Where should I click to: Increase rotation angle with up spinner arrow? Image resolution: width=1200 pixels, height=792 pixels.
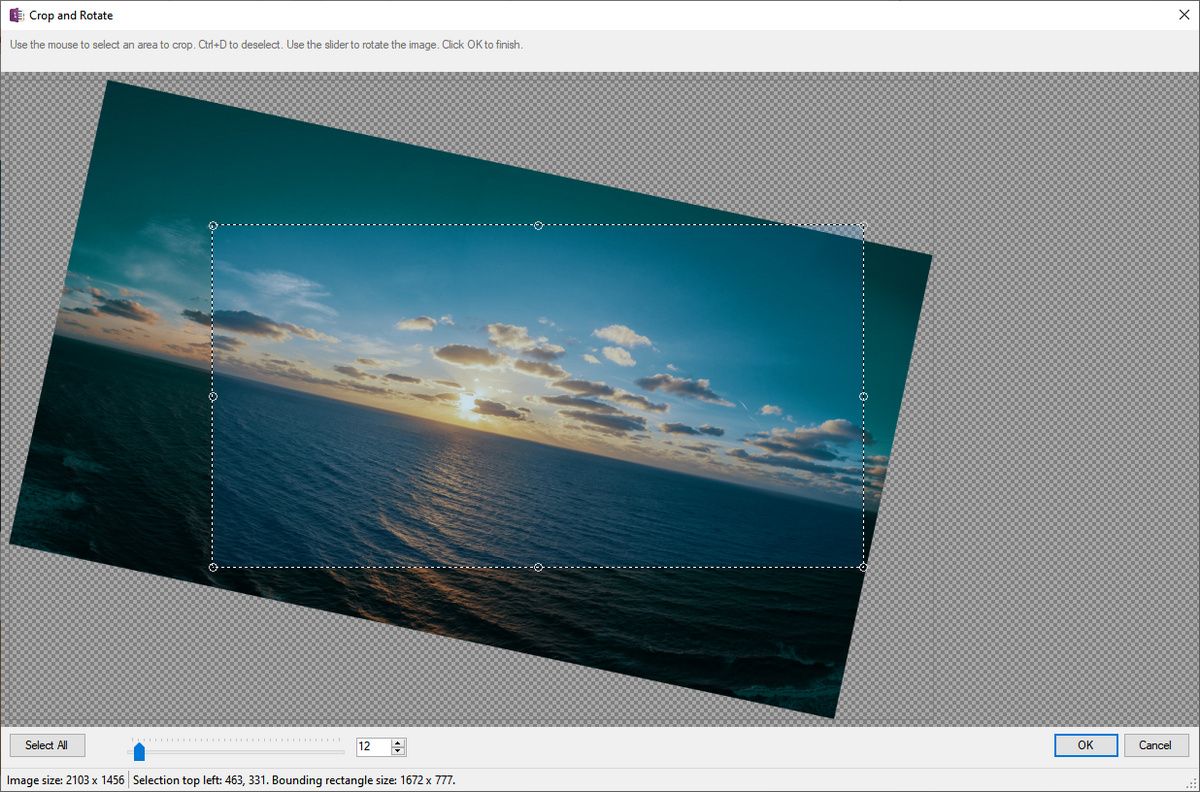tap(398, 742)
